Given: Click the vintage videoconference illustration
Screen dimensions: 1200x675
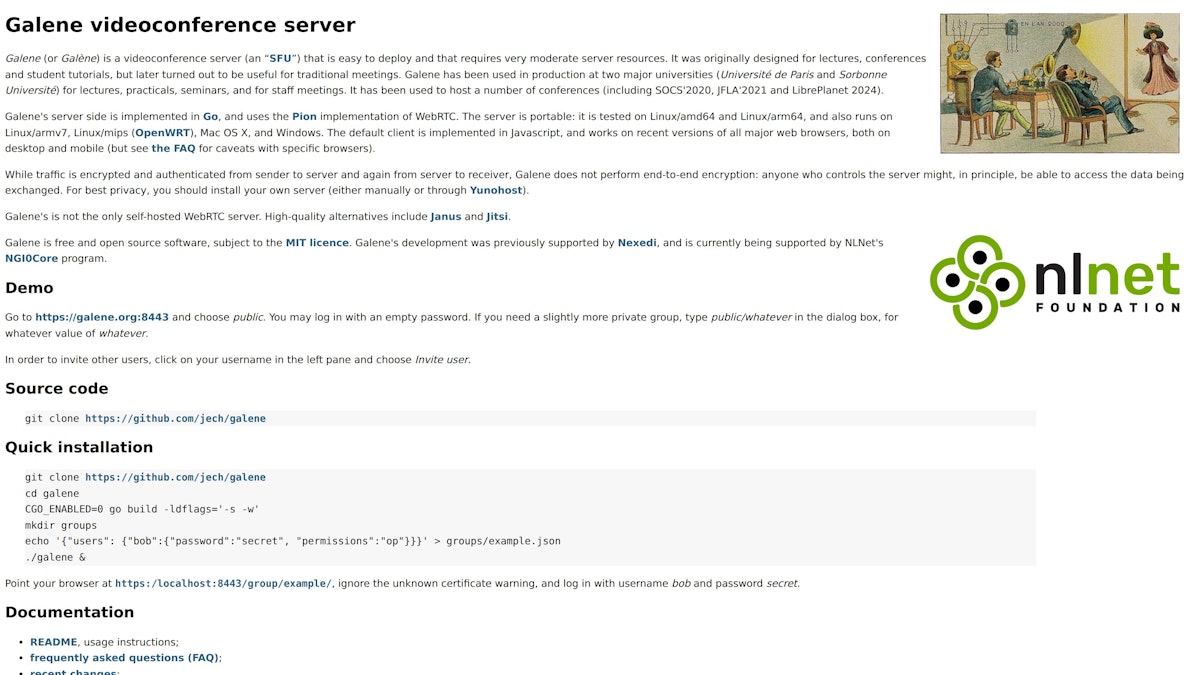Looking at the screenshot, I should coord(1059,83).
